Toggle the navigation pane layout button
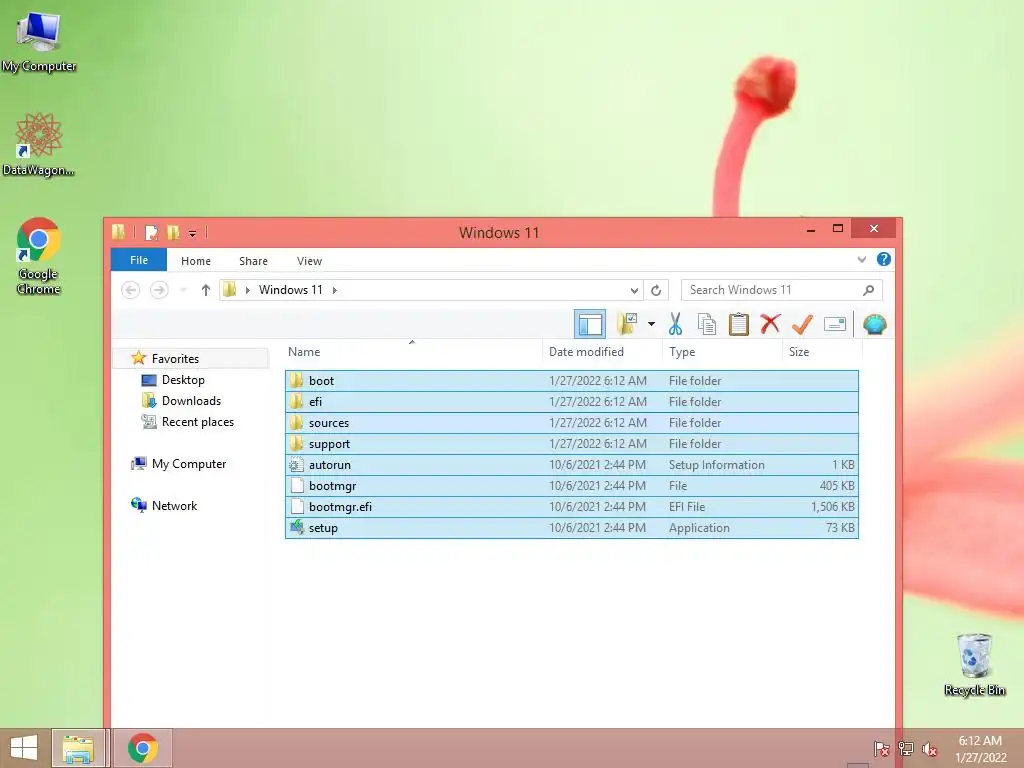Image resolution: width=1024 pixels, height=768 pixels. [590, 324]
